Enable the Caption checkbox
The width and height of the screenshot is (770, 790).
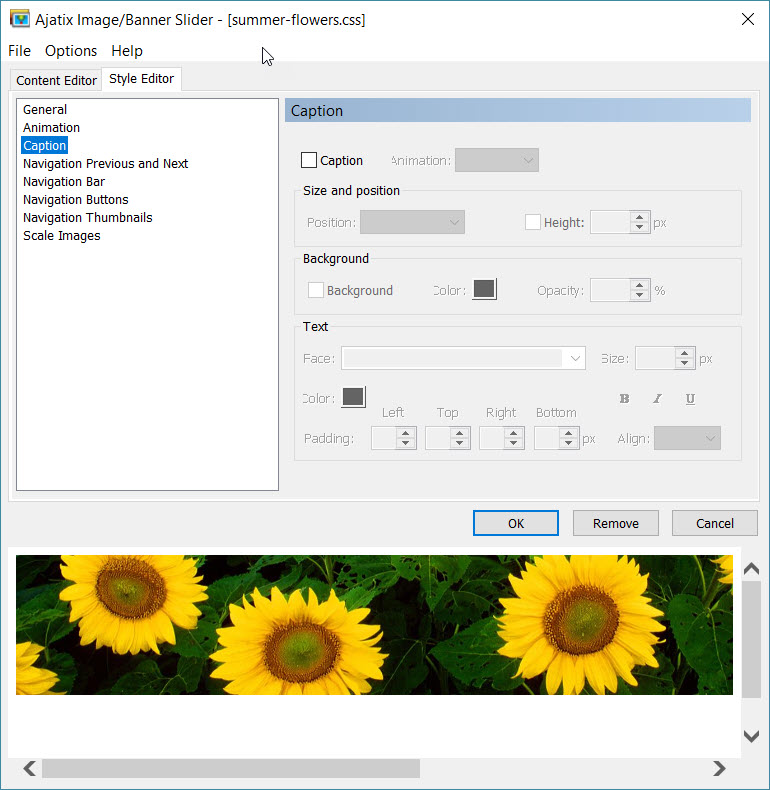309,160
